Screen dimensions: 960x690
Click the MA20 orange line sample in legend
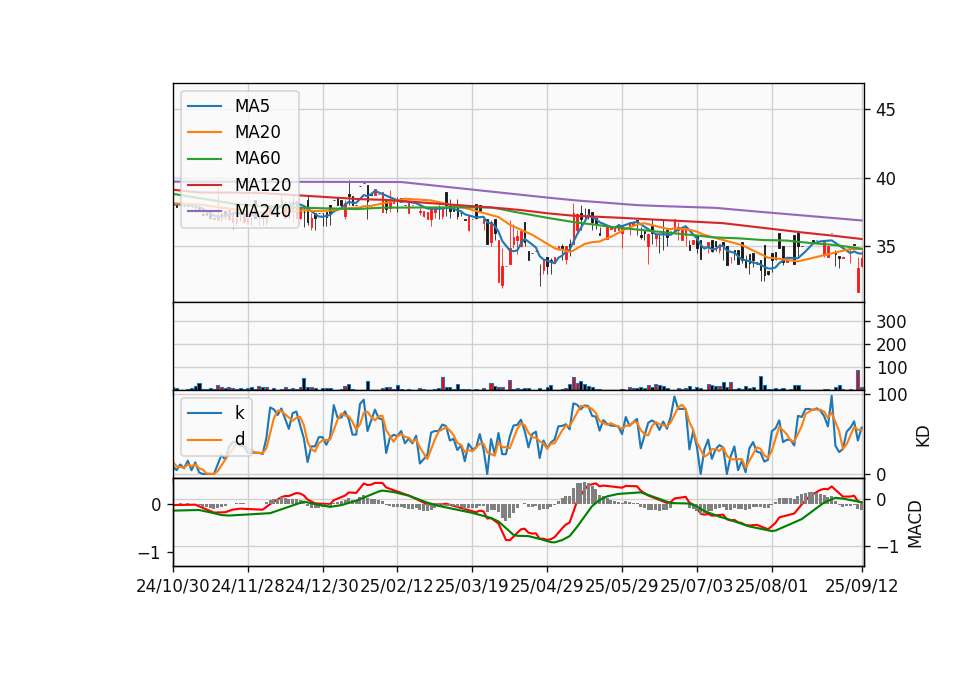204,132
